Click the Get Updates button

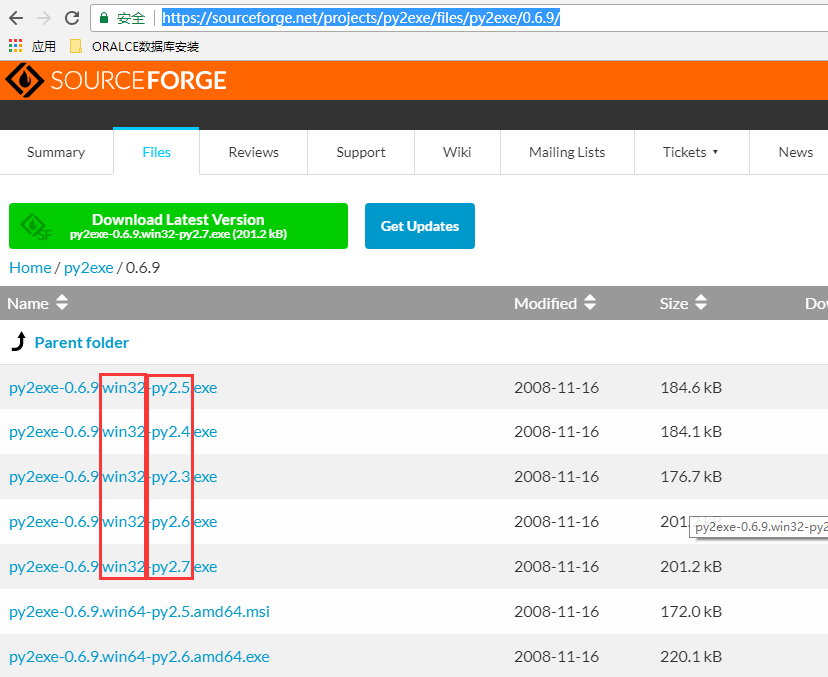(x=420, y=226)
